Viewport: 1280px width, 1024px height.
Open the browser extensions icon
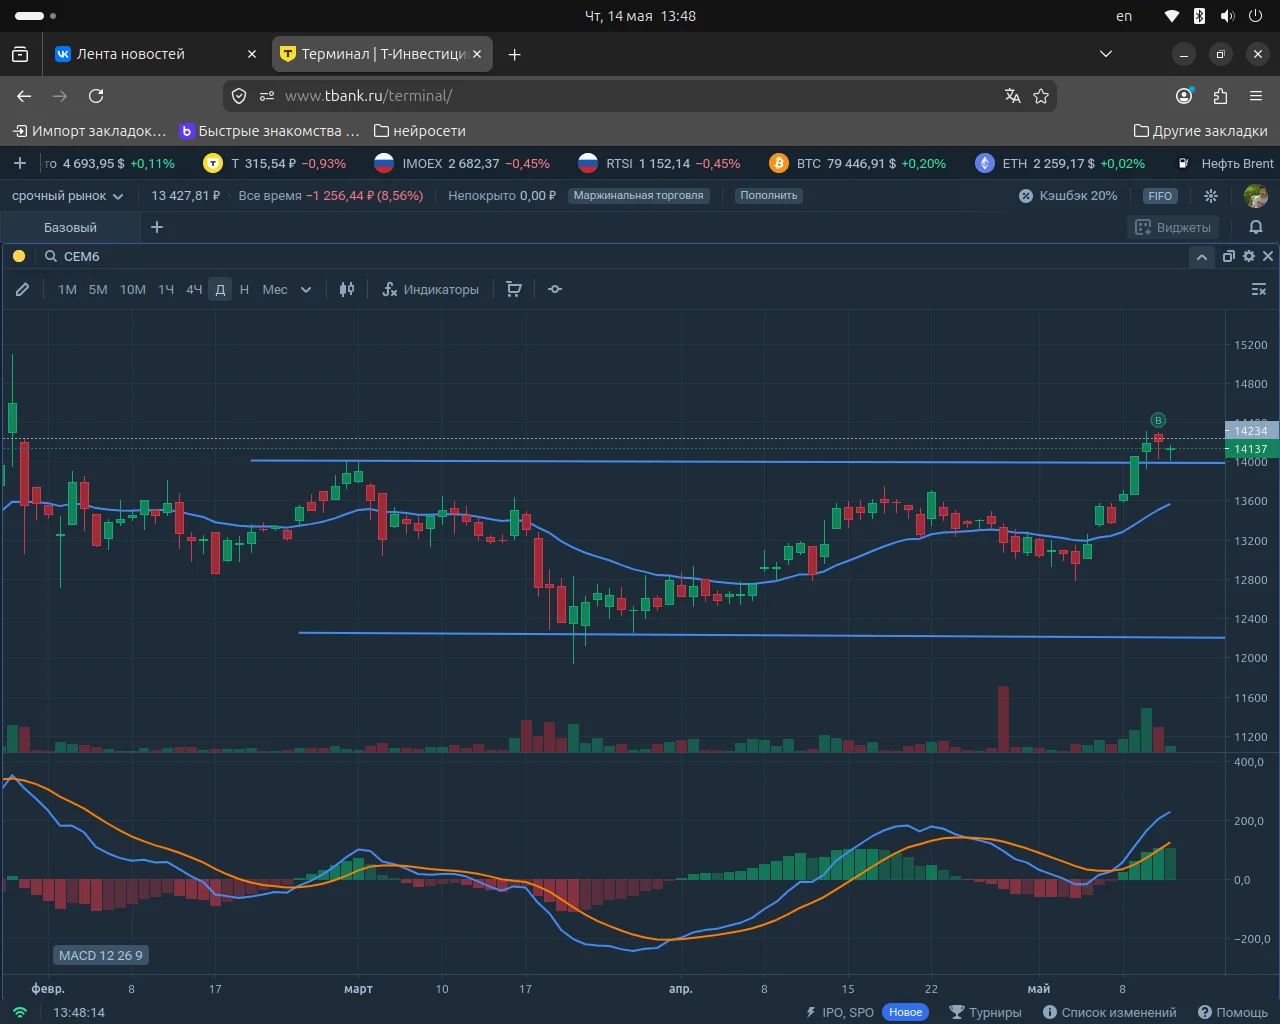tap(1220, 96)
